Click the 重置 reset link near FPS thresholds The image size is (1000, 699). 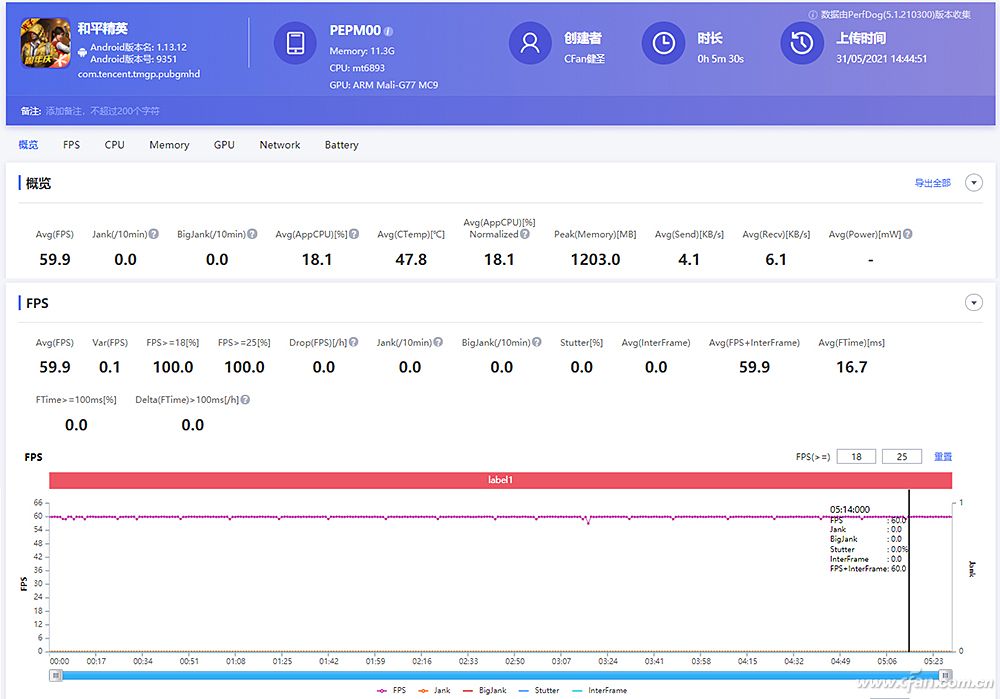tap(943, 456)
